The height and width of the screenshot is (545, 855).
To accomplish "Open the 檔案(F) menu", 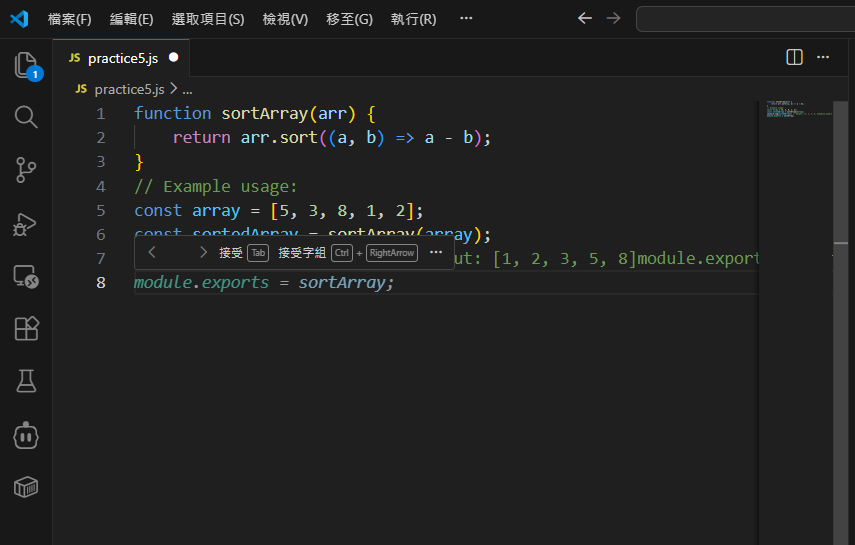I will (69, 19).
